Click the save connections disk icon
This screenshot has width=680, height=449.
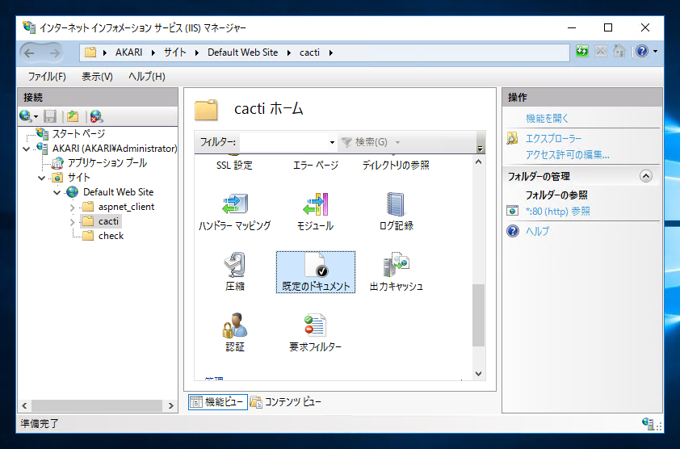(50, 116)
